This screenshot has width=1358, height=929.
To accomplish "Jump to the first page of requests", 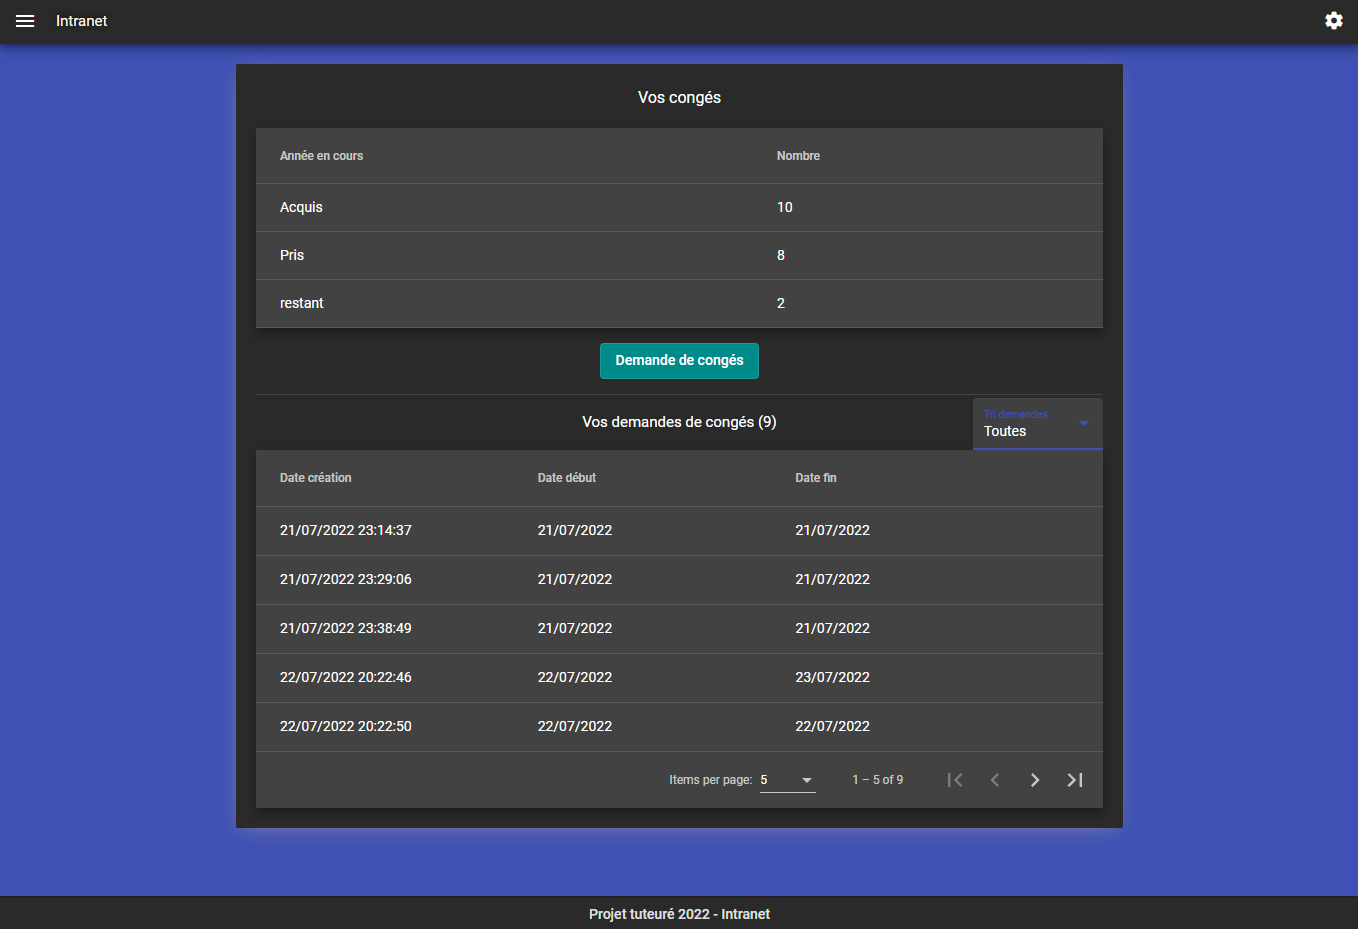I will click(954, 779).
